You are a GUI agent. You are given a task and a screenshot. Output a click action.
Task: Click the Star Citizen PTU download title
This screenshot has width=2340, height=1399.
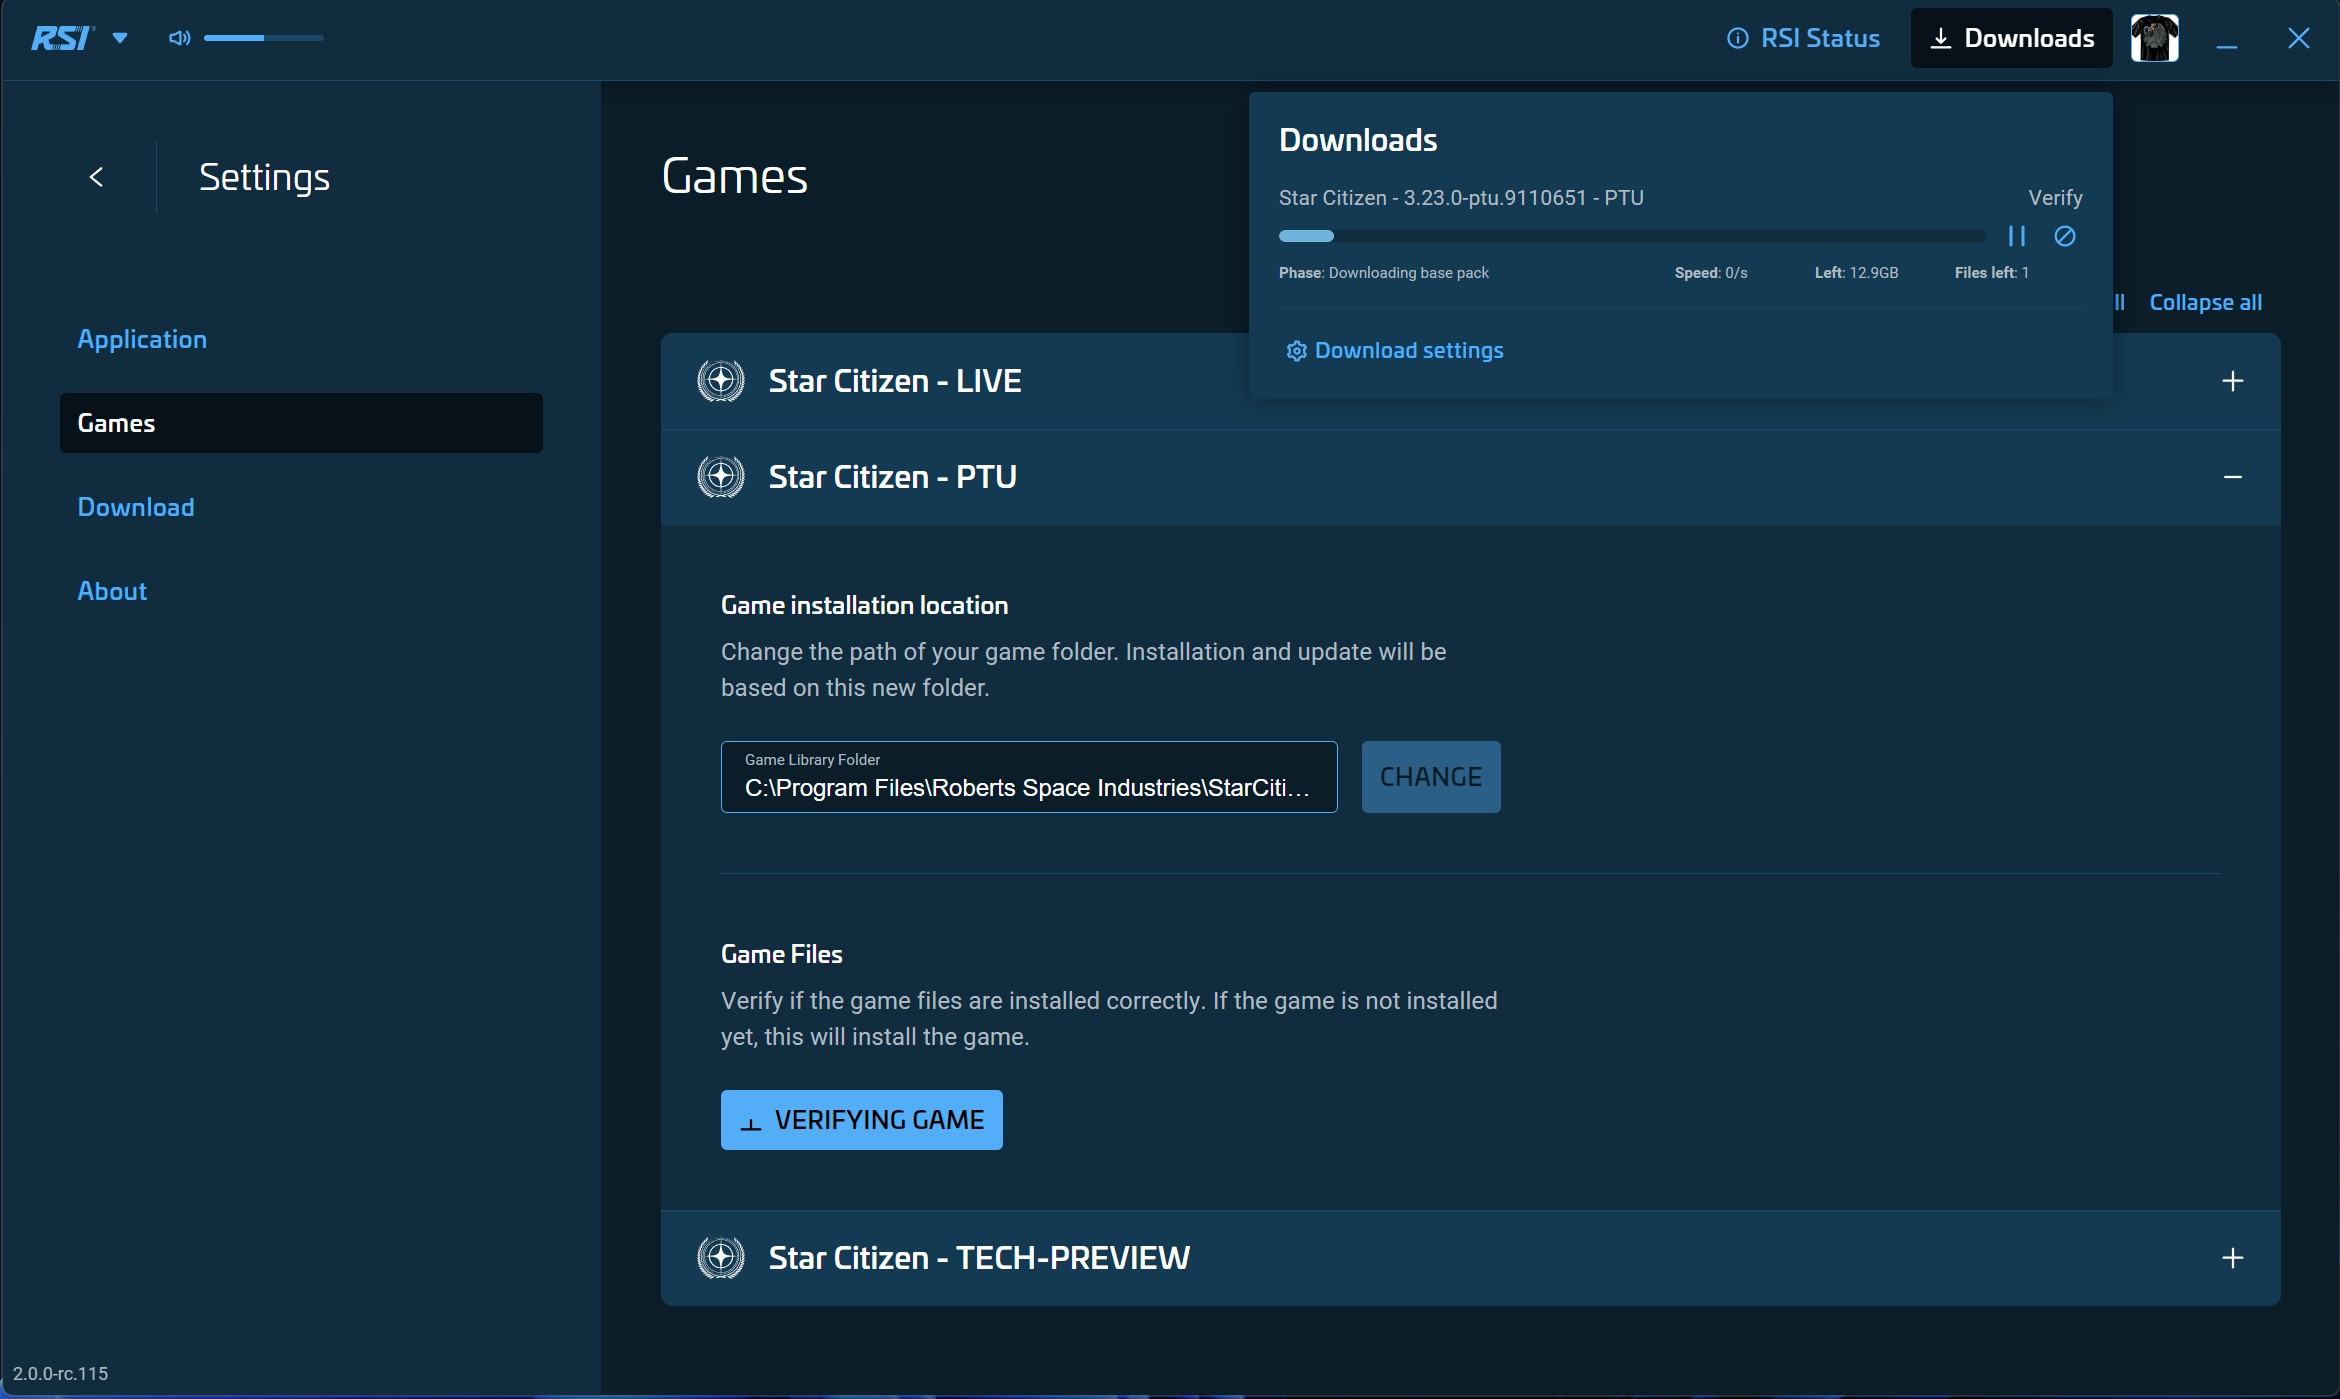point(1461,198)
